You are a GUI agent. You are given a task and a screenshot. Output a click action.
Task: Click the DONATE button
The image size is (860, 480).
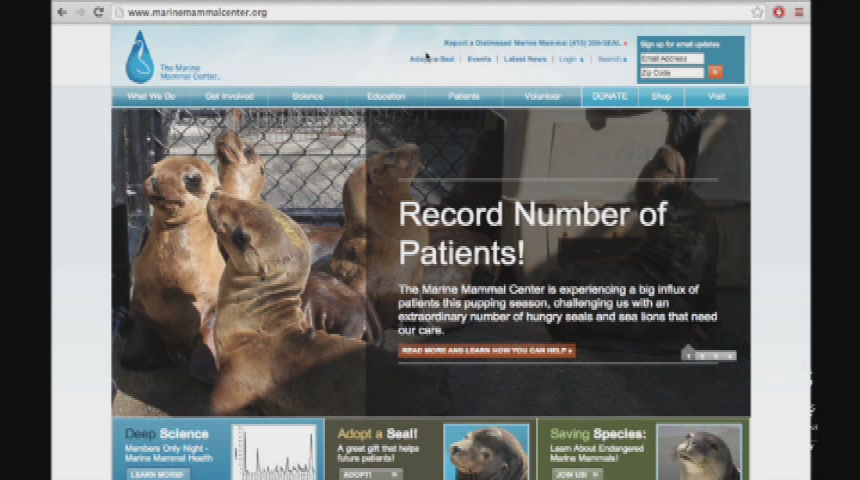click(609, 96)
